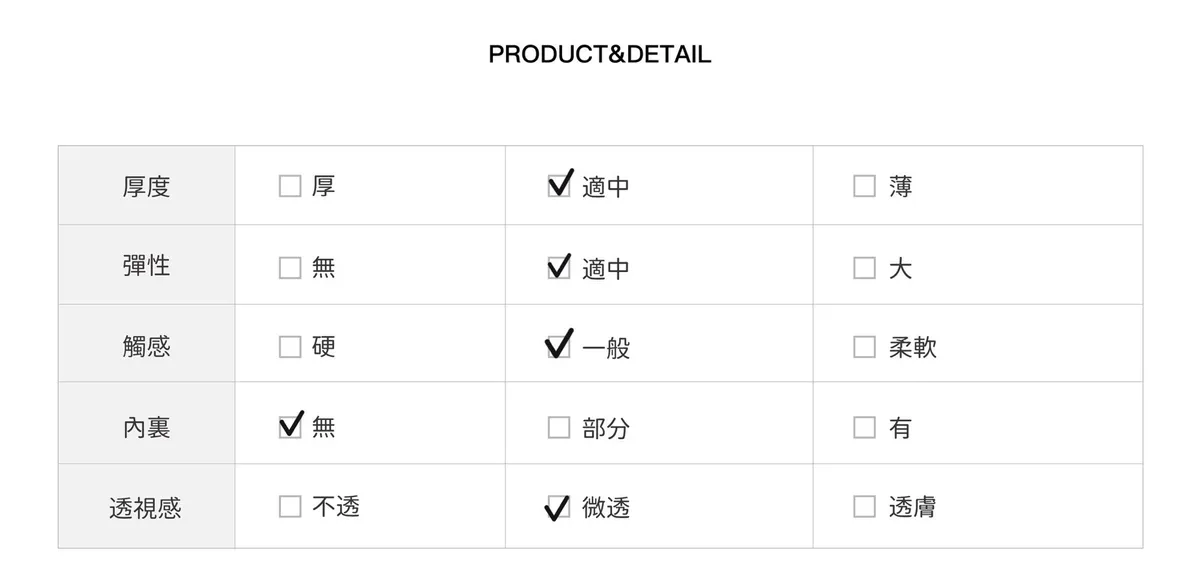Click the 觸感 row label

(x=146, y=346)
